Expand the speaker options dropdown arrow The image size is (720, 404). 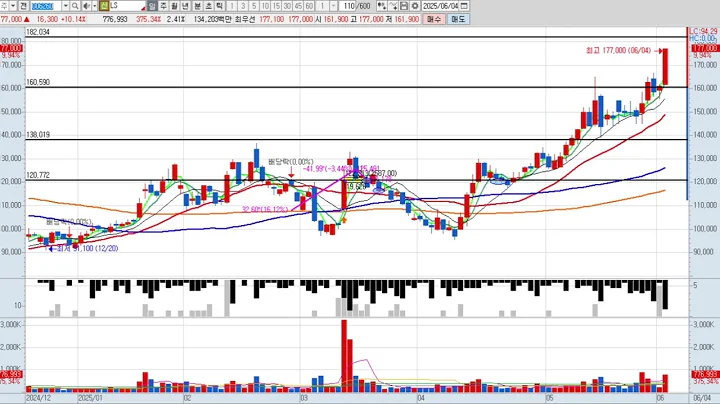95,6
